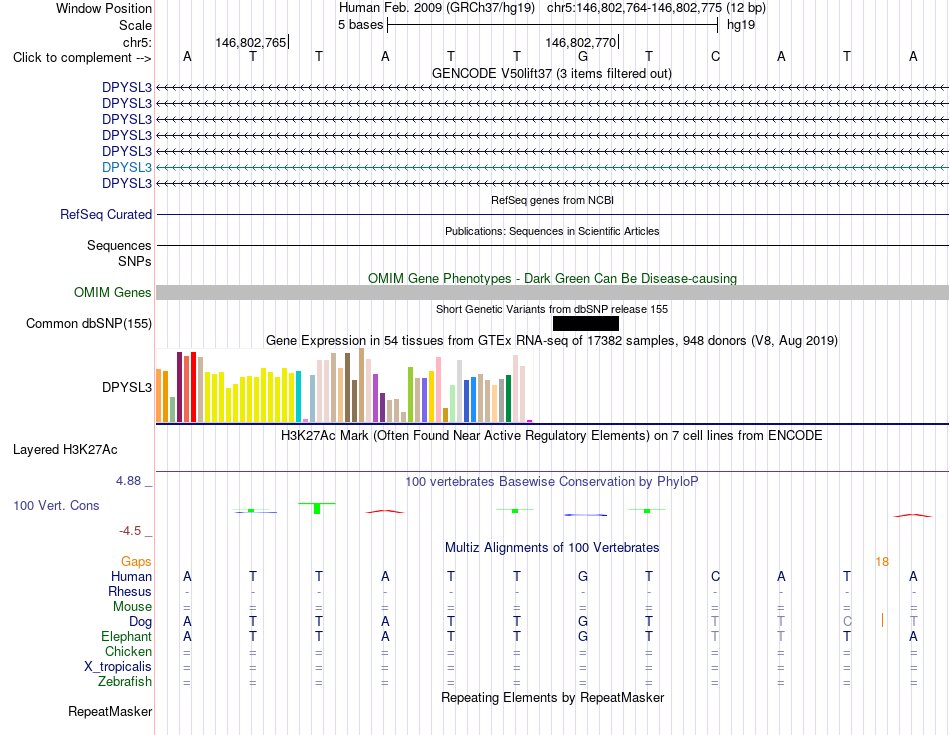Click base C in the Human alignment row

[x=715, y=576]
